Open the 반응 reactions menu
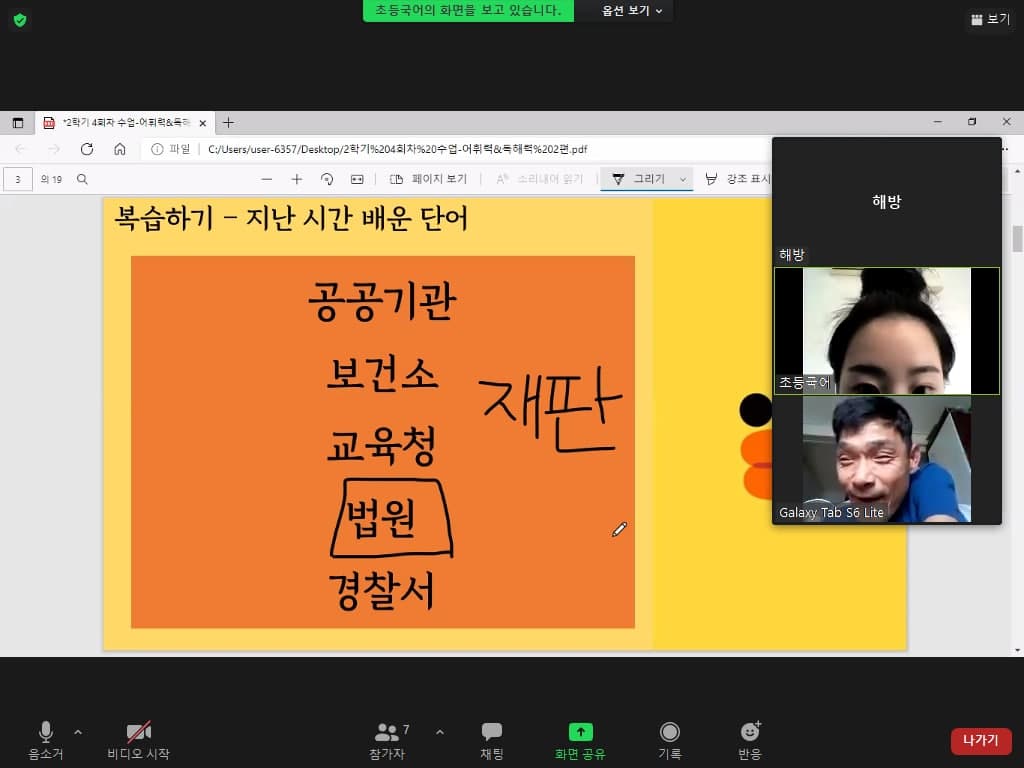 750,741
